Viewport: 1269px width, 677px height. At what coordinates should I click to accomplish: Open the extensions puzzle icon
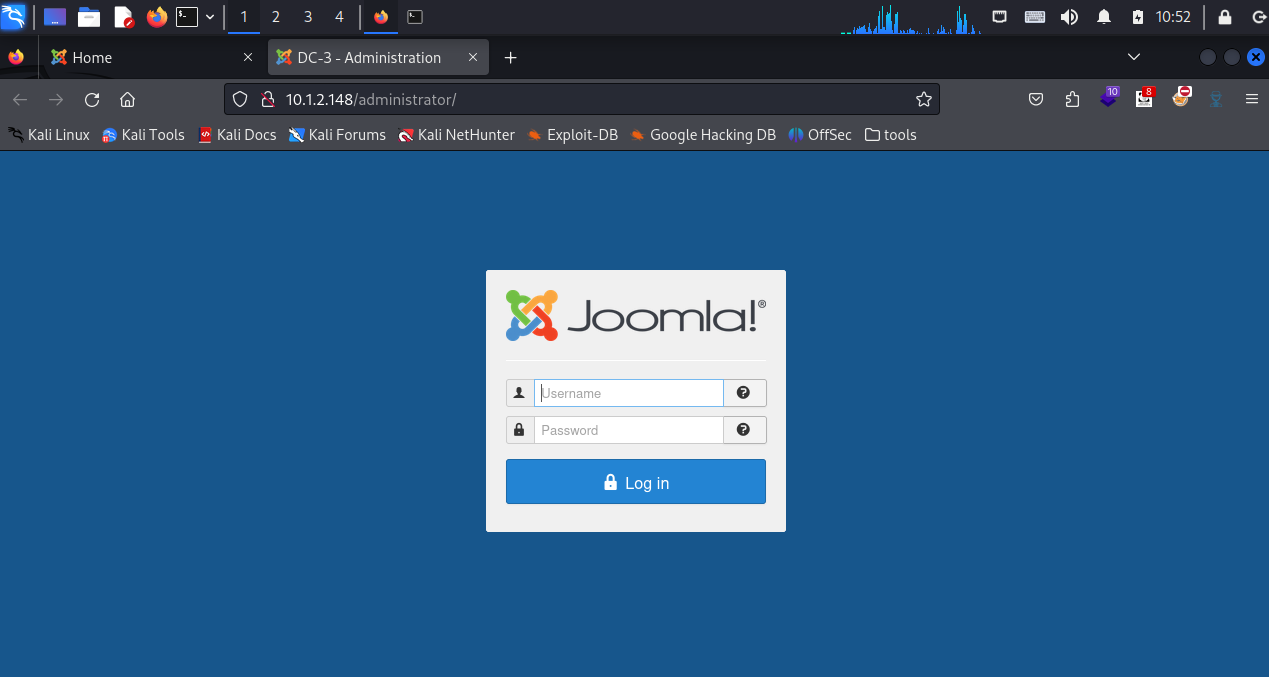pyautogui.click(x=1073, y=99)
